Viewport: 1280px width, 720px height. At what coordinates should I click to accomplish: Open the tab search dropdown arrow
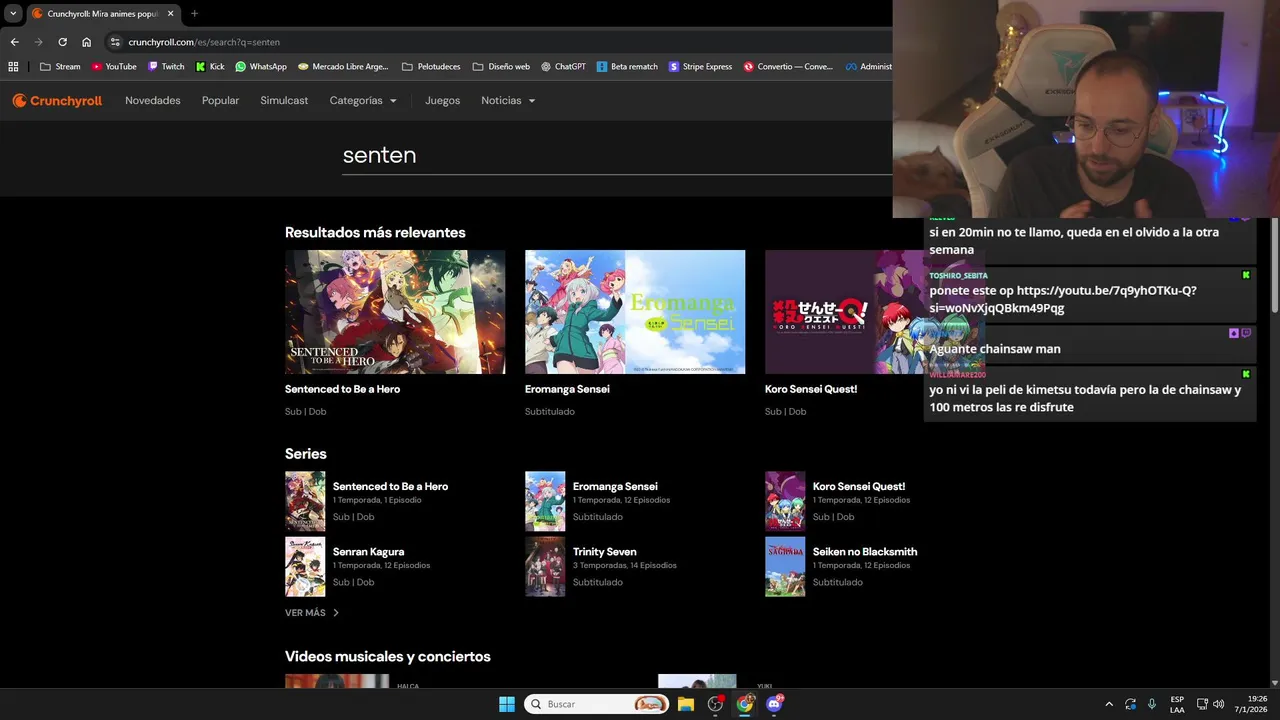click(x=13, y=14)
